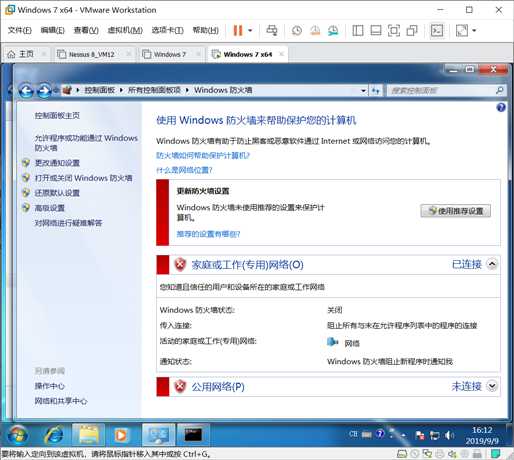Screen dimensions: 514x460
Task: Toggle the thumbnail bar view icon
Action: coord(376,31)
